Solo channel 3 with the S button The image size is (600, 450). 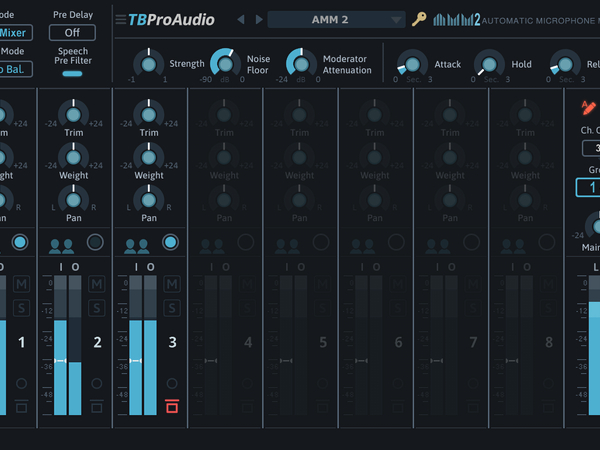(x=172, y=307)
